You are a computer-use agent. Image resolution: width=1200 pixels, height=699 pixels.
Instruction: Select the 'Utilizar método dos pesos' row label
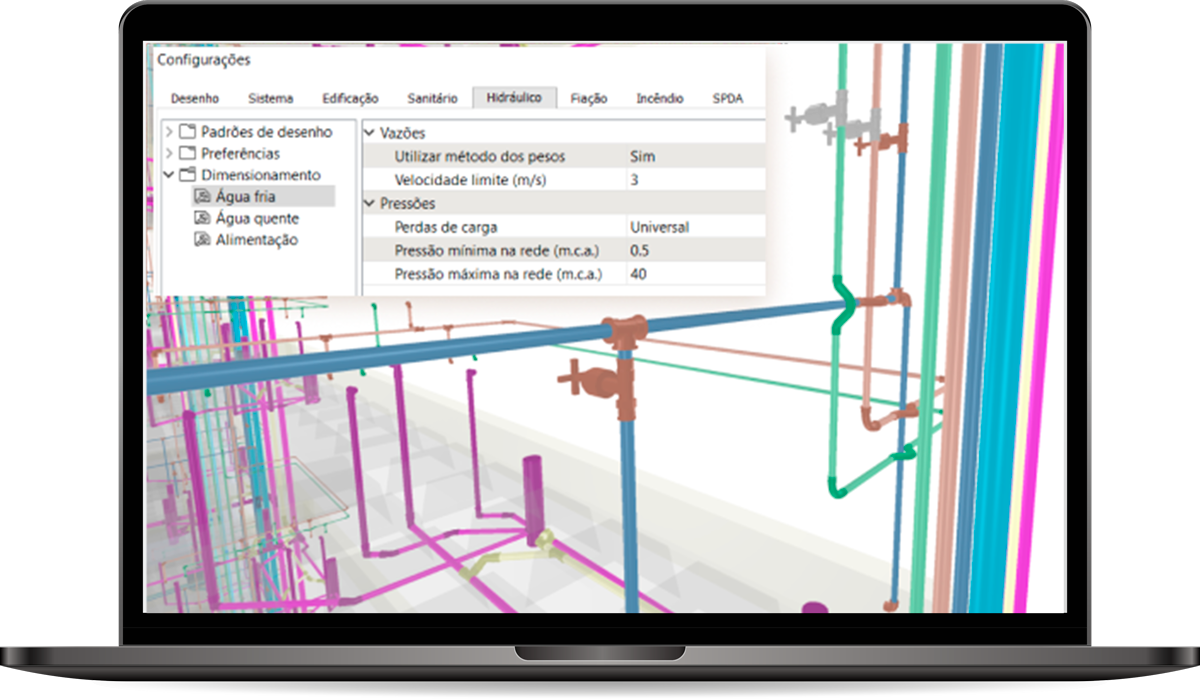click(x=479, y=156)
